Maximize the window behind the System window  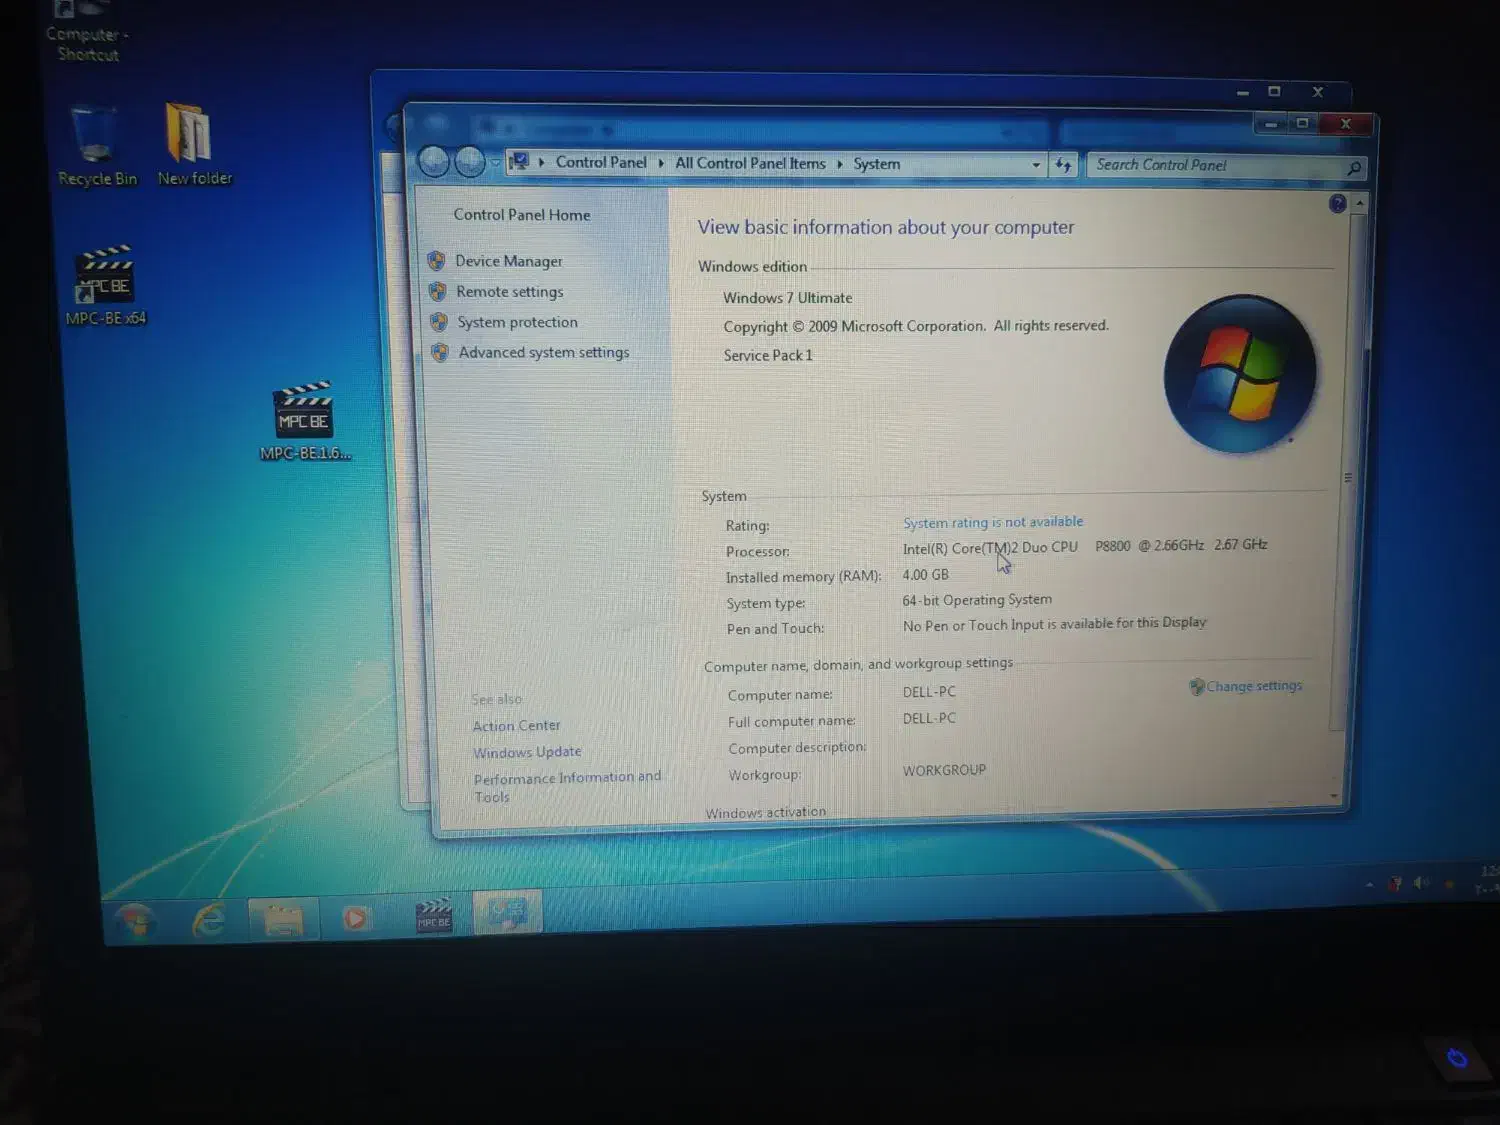coord(1274,92)
